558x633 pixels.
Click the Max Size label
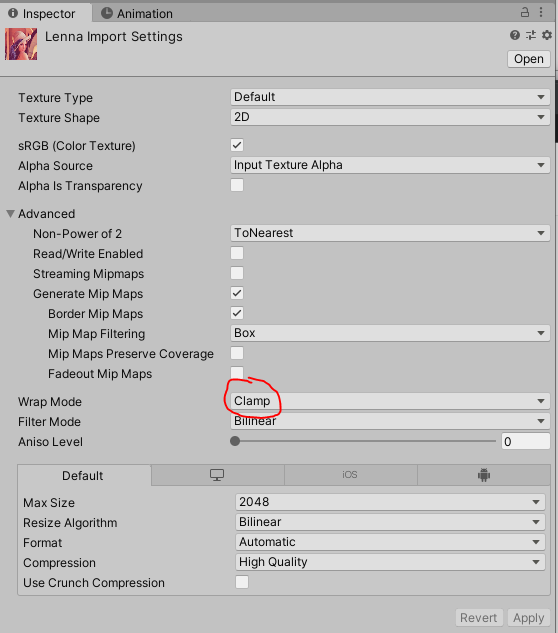coord(49,503)
